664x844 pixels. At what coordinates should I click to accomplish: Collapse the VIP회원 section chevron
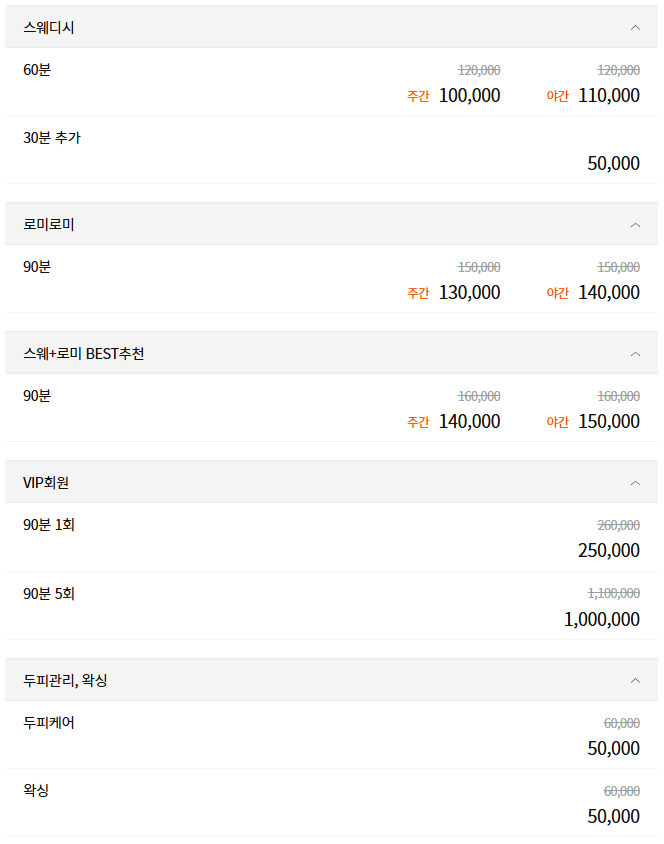(x=637, y=481)
